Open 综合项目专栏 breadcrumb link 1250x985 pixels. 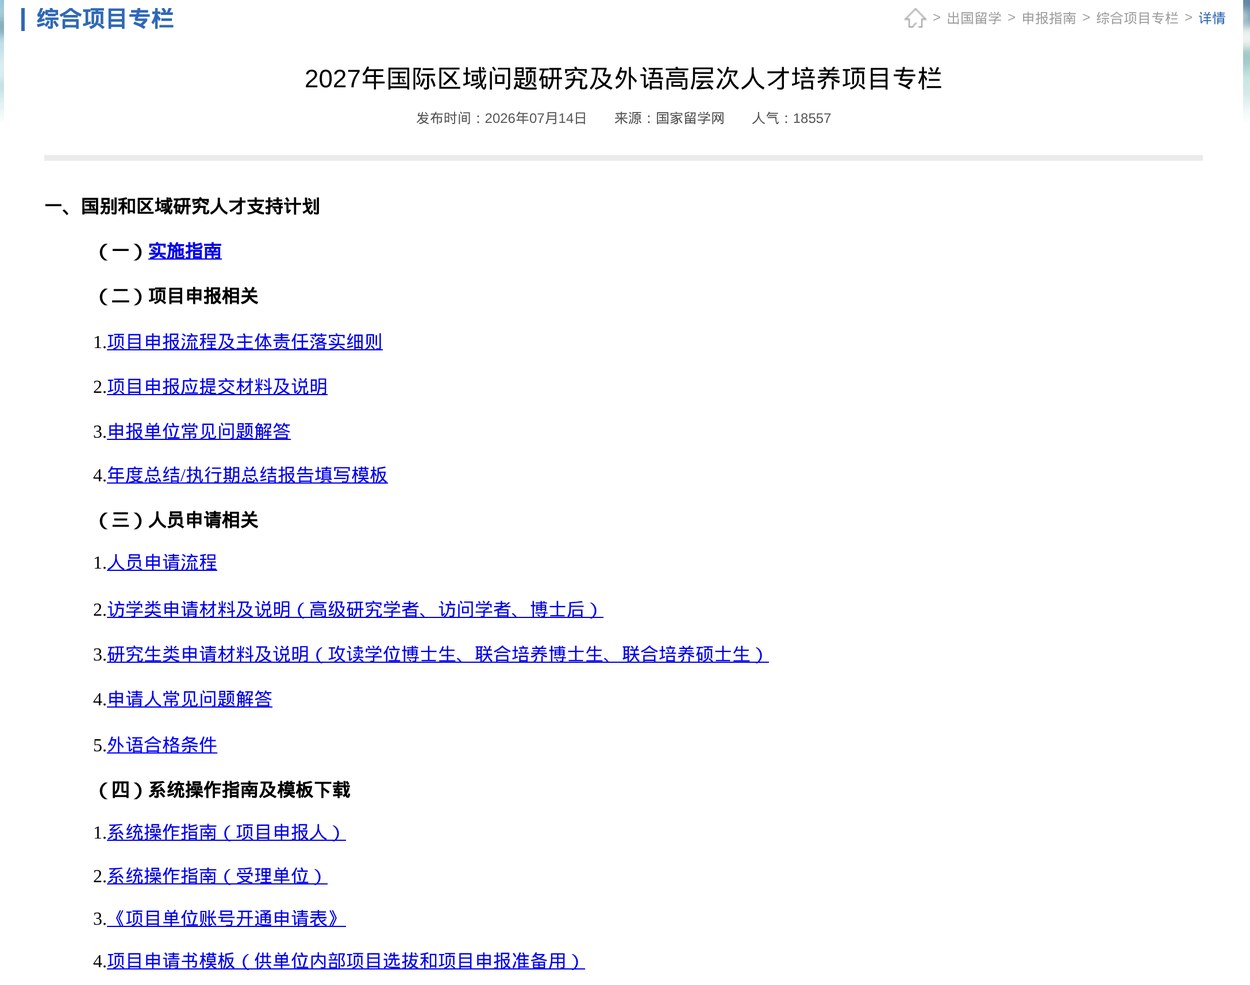[x=1137, y=18]
